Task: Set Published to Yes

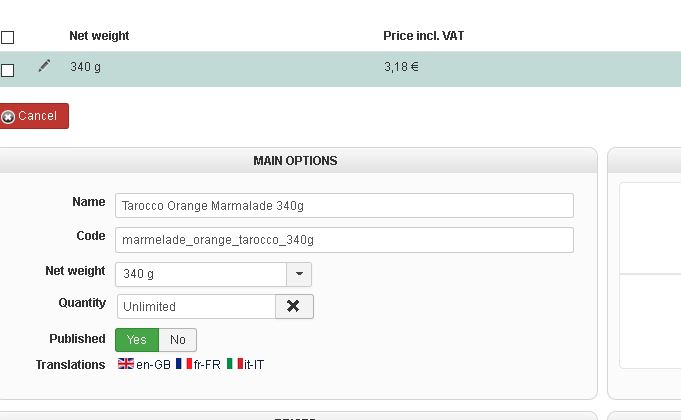Action: (136, 340)
